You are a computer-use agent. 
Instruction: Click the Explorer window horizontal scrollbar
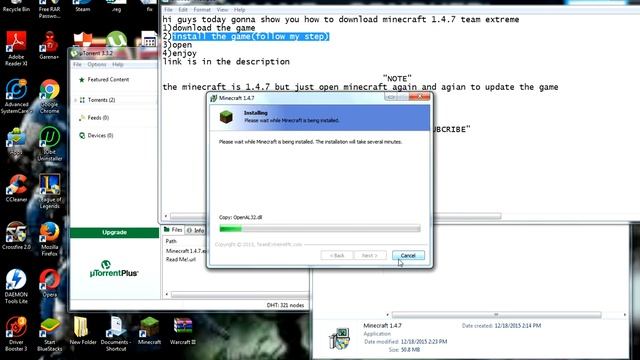point(496,315)
